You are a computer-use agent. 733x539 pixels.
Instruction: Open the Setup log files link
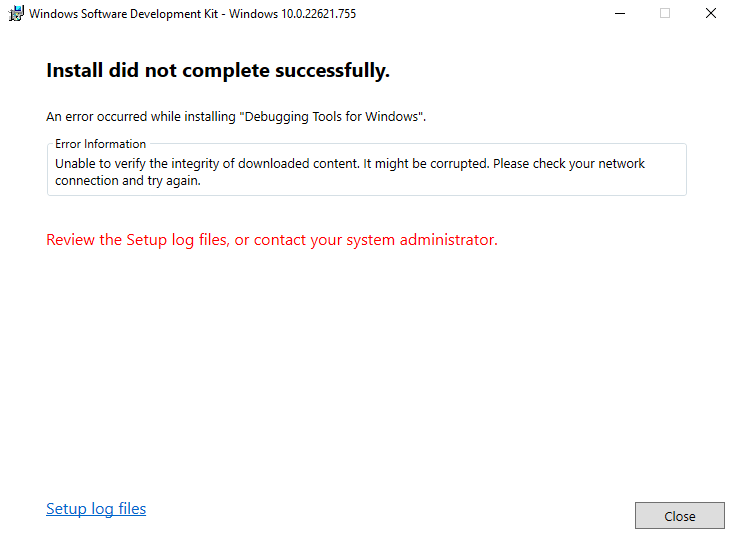96,509
